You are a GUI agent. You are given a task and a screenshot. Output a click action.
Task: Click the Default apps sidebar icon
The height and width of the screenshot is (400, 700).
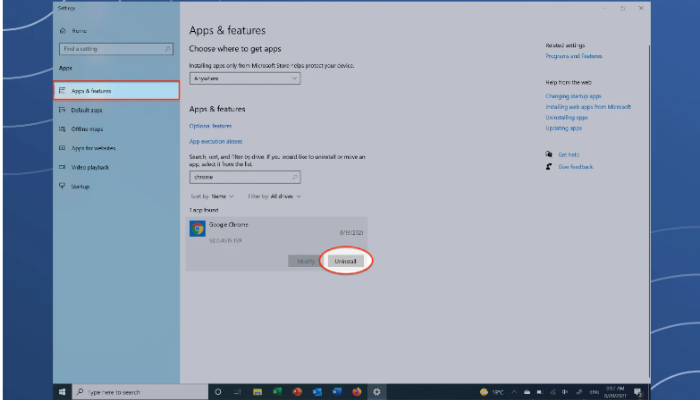pyautogui.click(x=62, y=109)
